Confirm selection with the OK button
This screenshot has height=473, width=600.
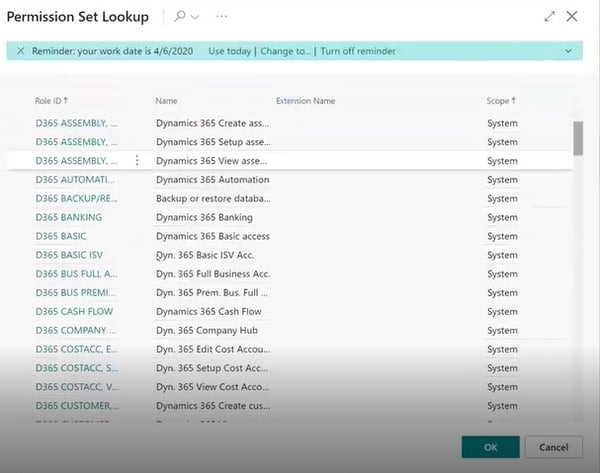(491, 447)
